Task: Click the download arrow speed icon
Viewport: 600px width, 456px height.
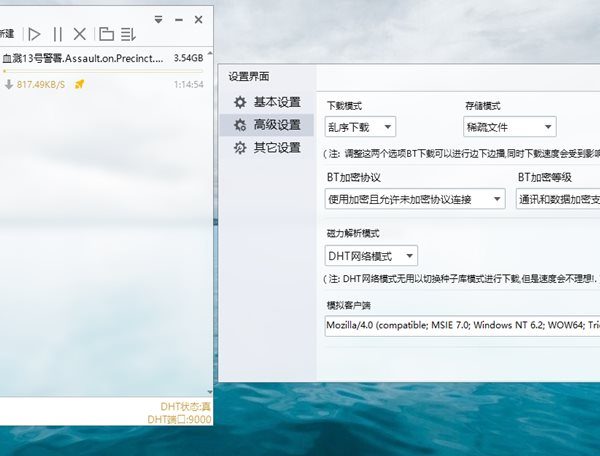Action: point(8,84)
